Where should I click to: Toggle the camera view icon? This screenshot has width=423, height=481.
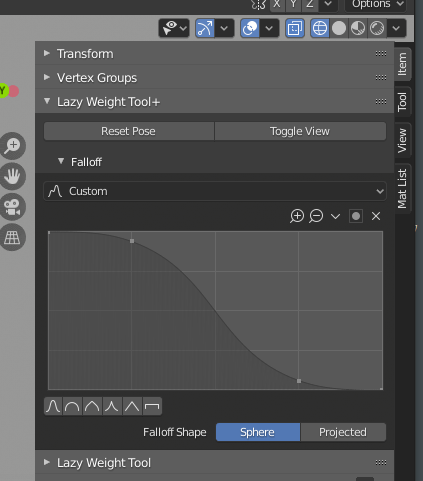13,207
